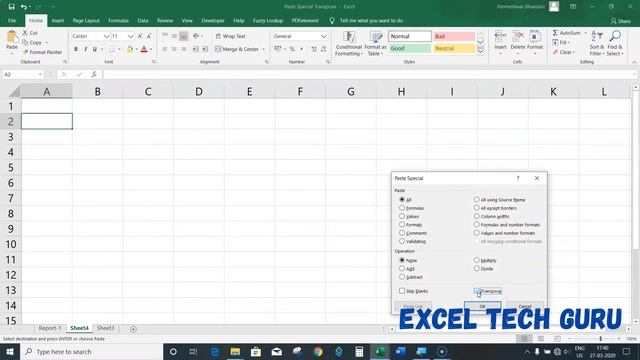The height and width of the screenshot is (360, 640).
Task: Open Find & Select menu
Action: point(615,43)
